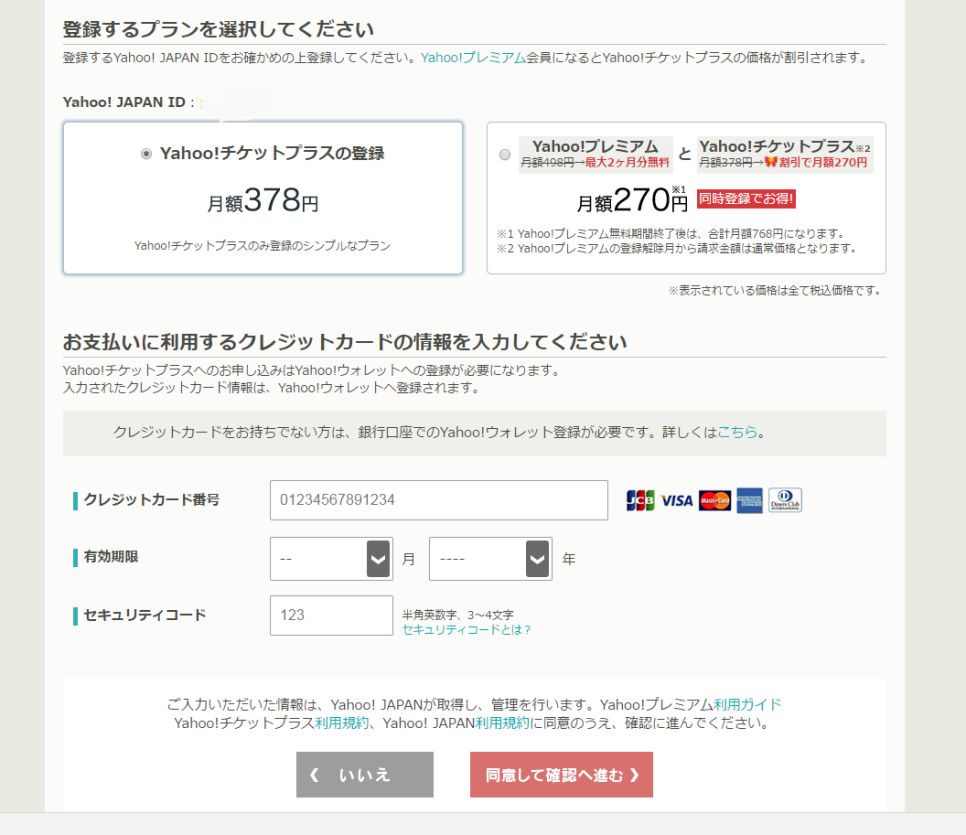Open the Yahoo!プレミアム link in description
Image resolution: width=966 pixels, height=835 pixels.
pos(473,57)
